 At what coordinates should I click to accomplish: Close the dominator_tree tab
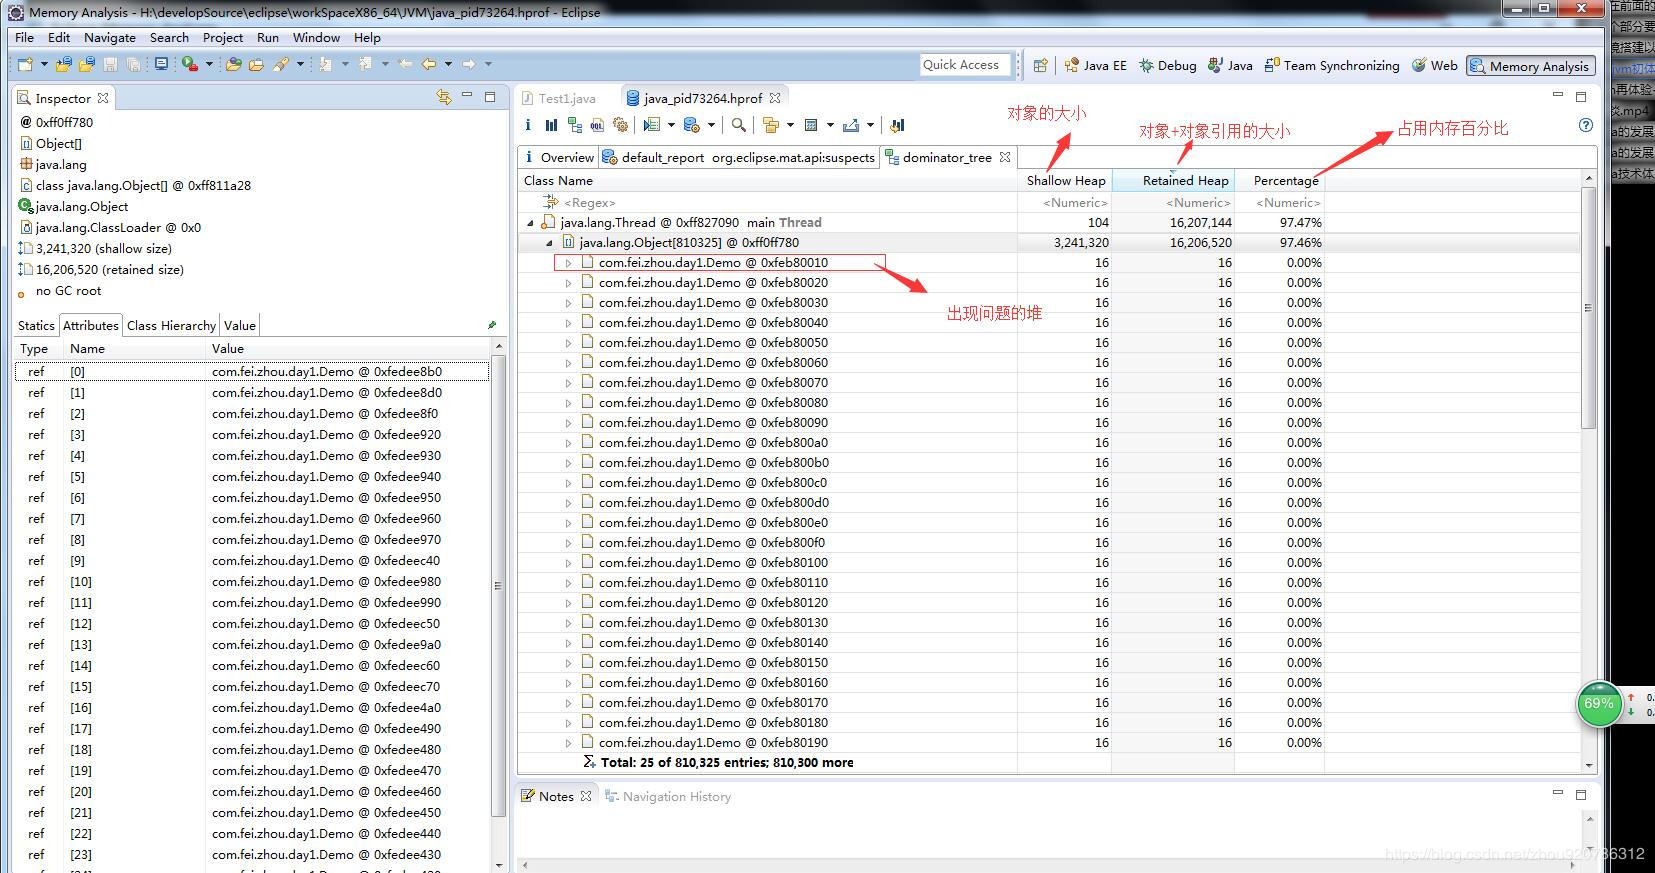coord(1005,157)
